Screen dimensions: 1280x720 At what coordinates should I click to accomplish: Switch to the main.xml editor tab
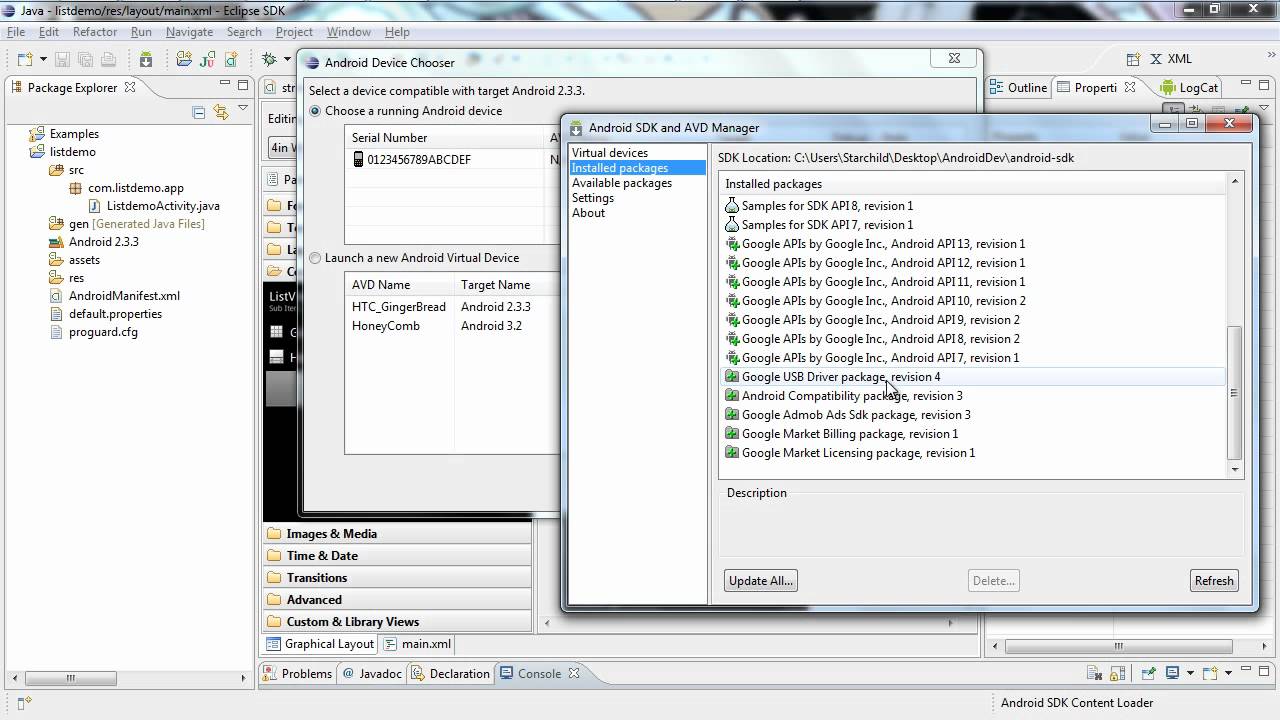point(418,644)
